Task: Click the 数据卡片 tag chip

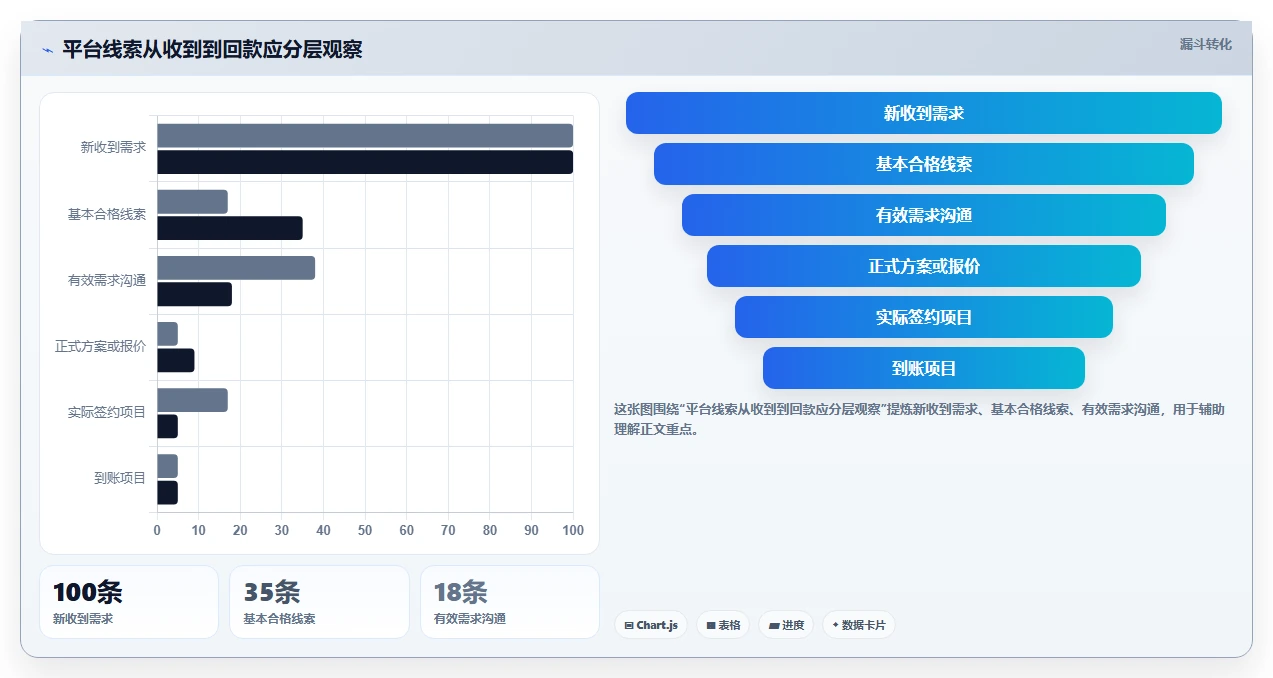Action: (x=859, y=625)
